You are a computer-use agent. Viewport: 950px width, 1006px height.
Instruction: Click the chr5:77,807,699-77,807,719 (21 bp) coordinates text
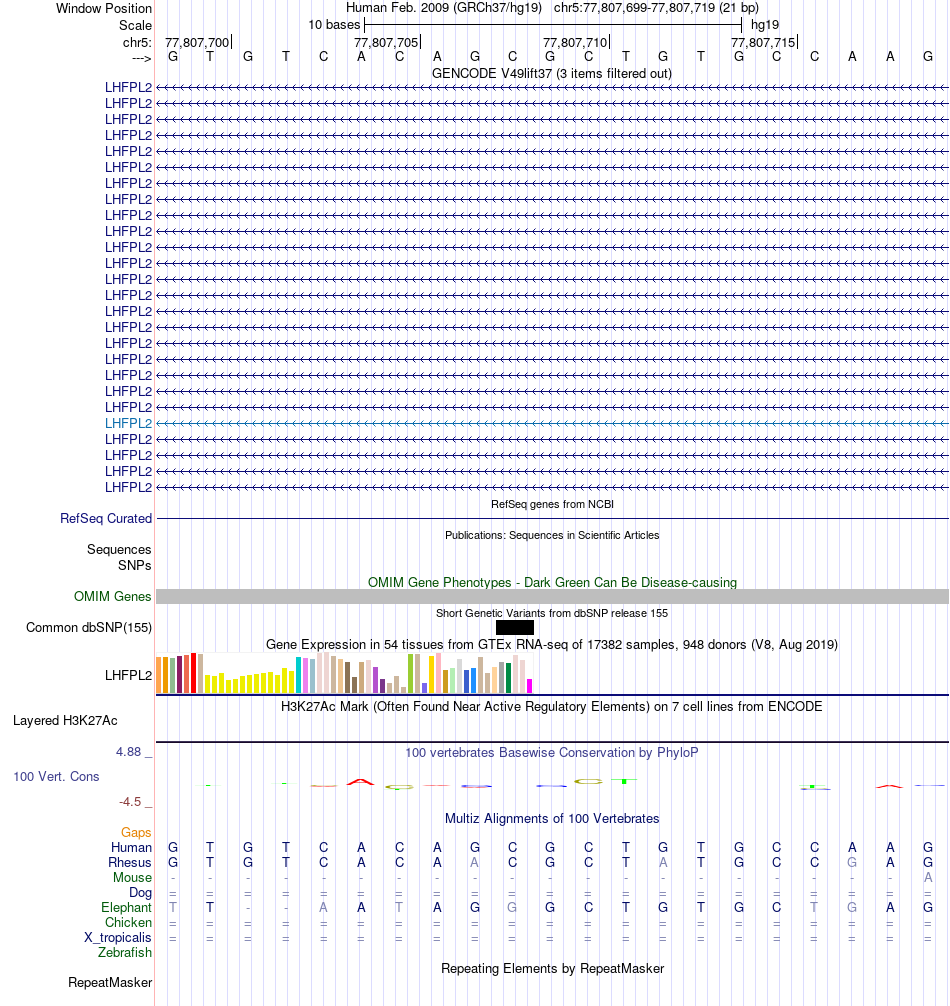[x=656, y=8]
